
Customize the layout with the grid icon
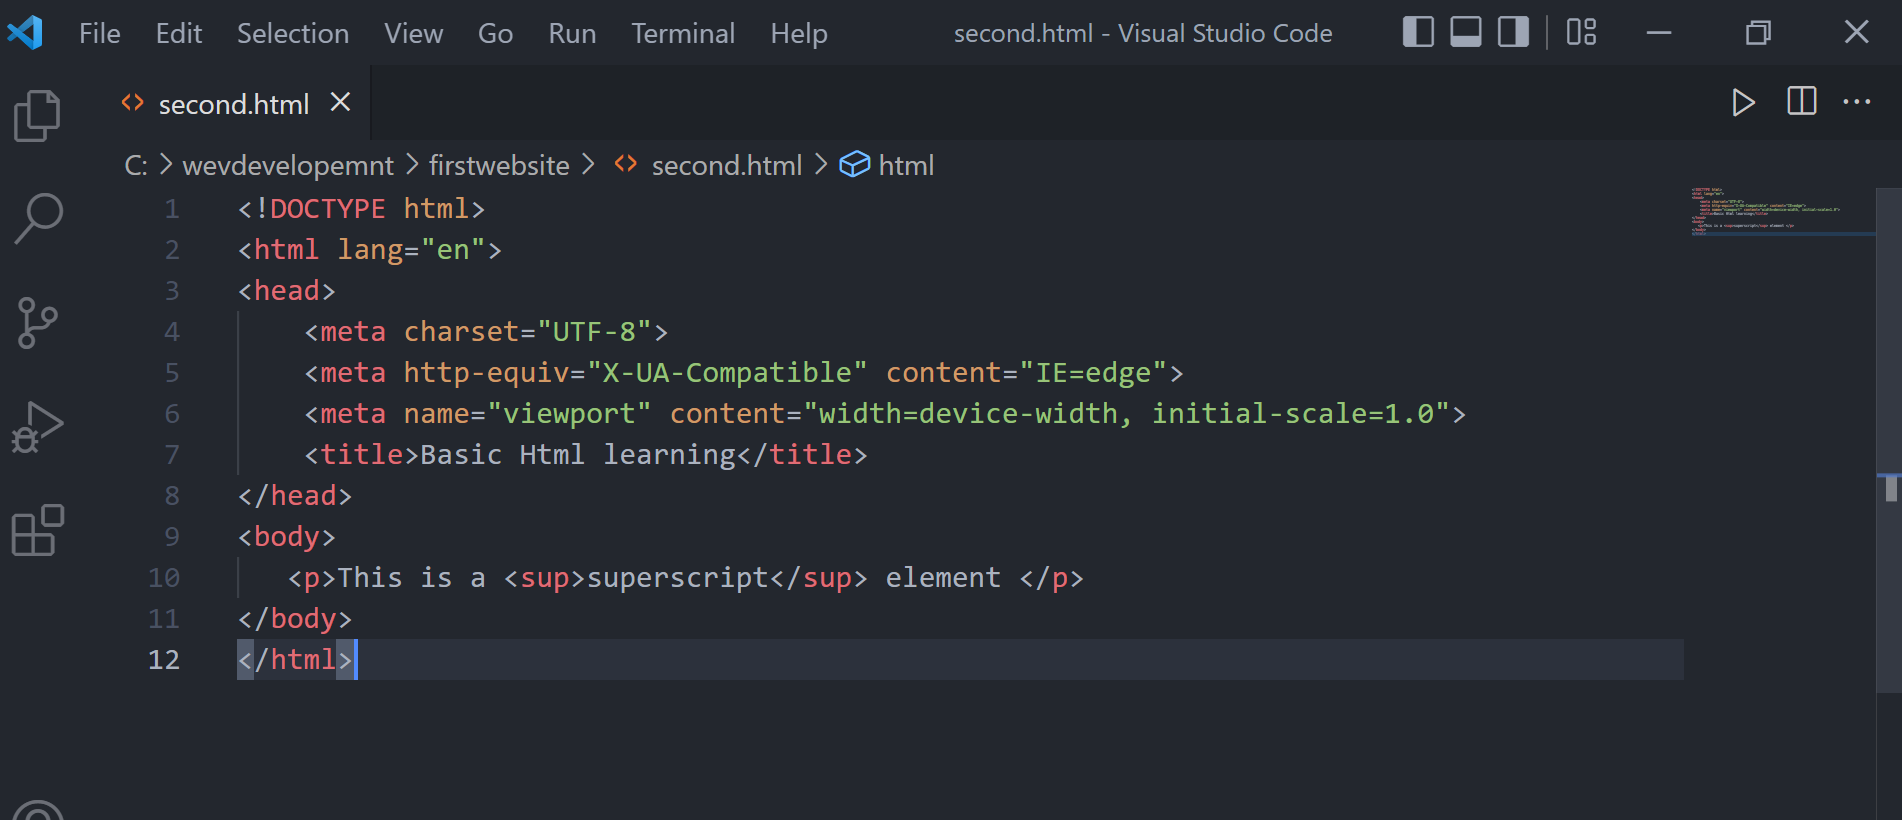click(1581, 32)
